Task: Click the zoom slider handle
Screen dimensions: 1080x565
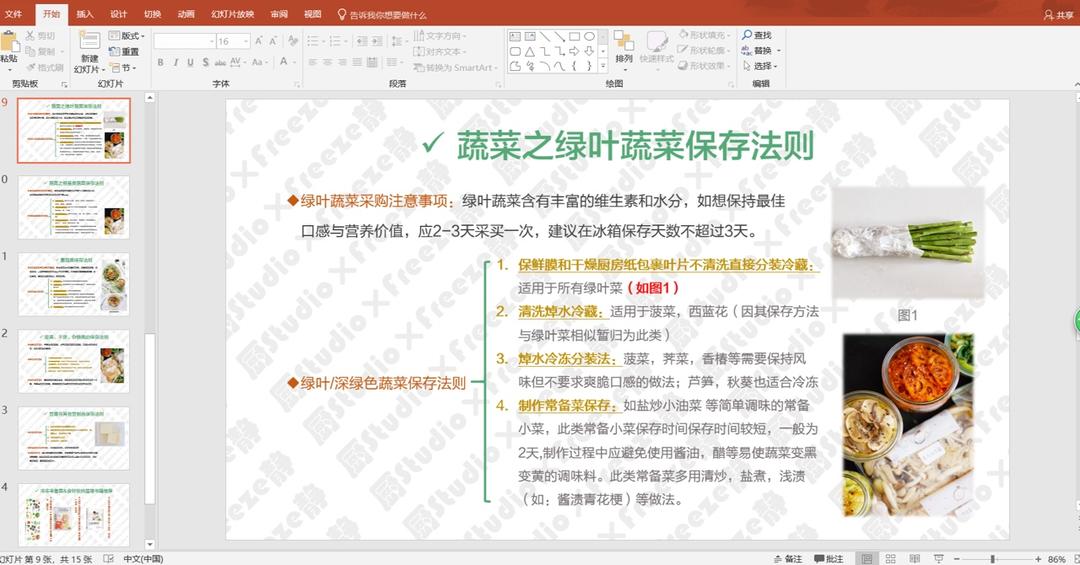Action: point(992,559)
